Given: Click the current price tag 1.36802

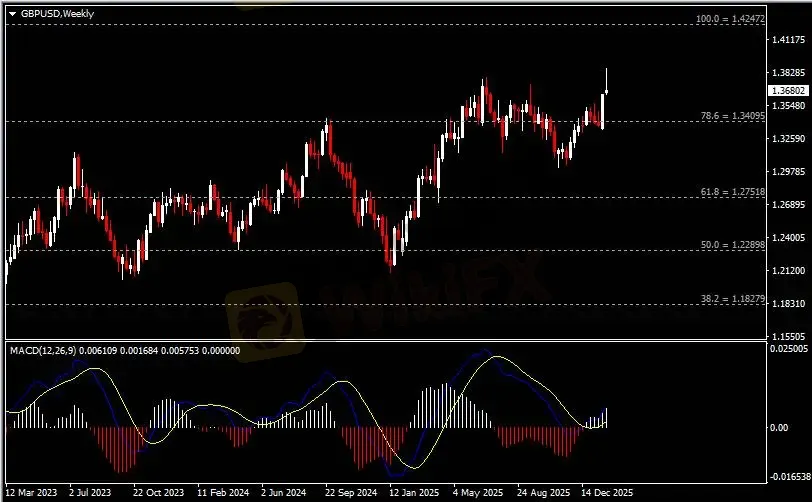Looking at the screenshot, I should [788, 91].
